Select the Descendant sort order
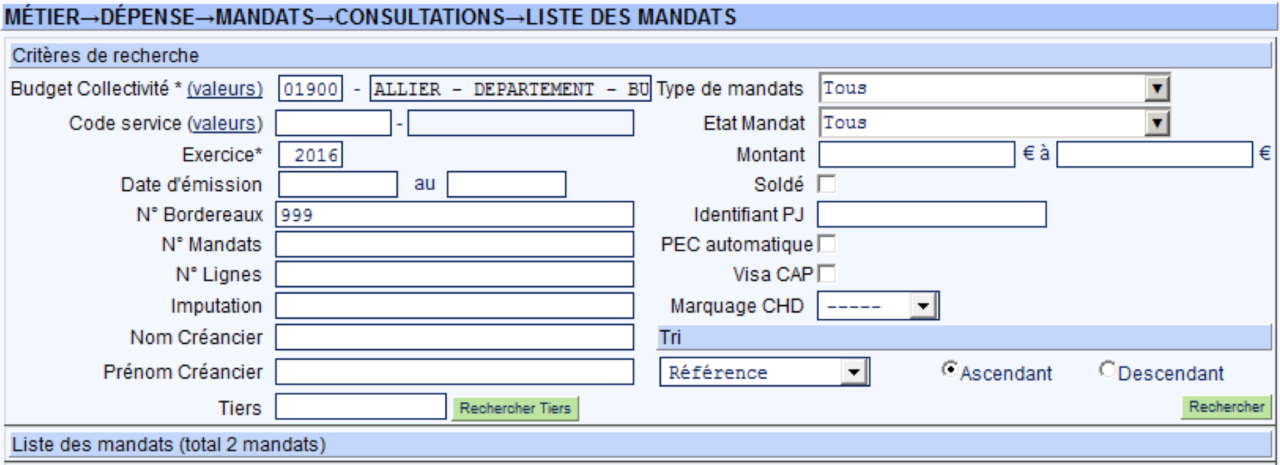The width and height of the screenshot is (1280, 465). pos(1106,370)
